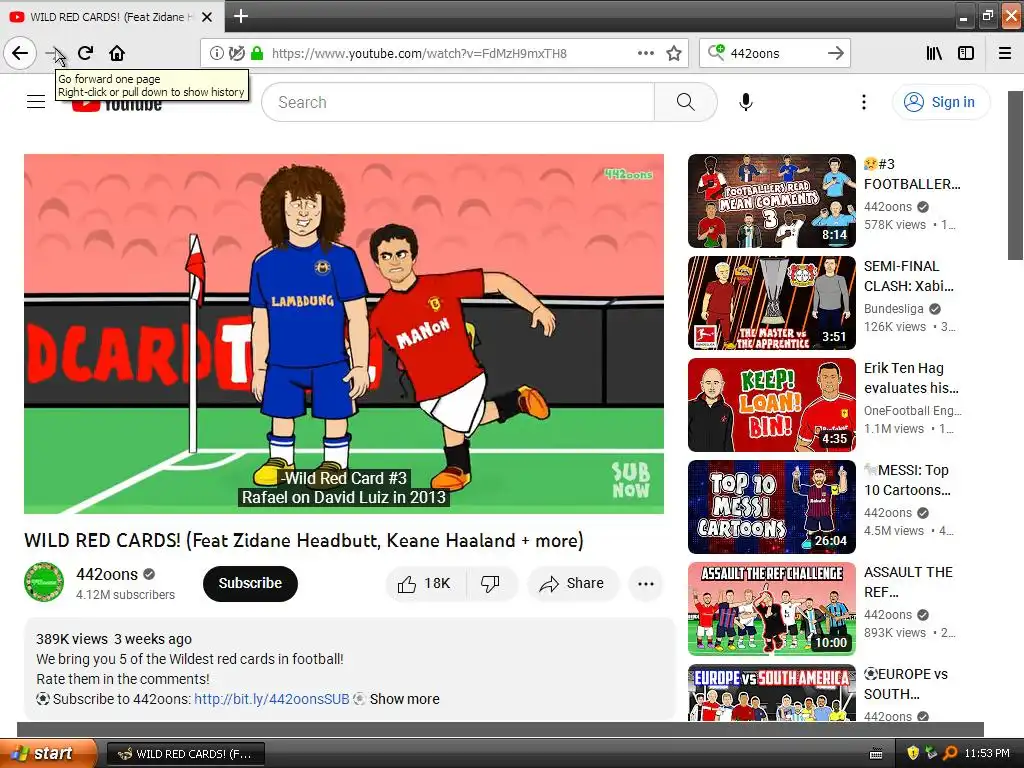Open YouTube guide hamburger menu
1024x768 pixels.
click(36, 102)
